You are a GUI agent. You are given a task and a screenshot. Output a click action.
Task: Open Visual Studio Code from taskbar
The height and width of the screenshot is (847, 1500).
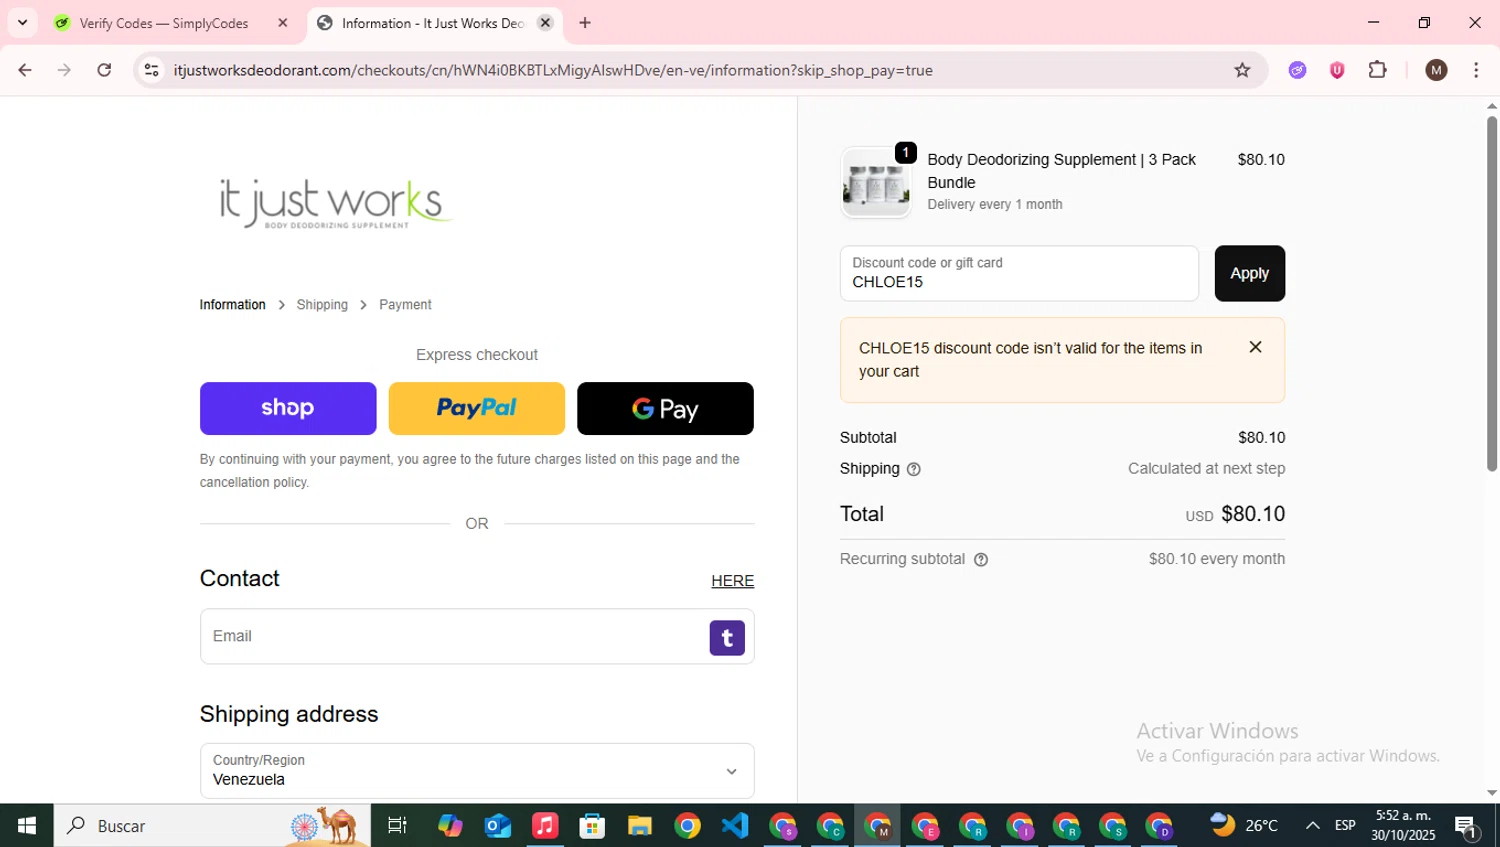[x=735, y=826]
